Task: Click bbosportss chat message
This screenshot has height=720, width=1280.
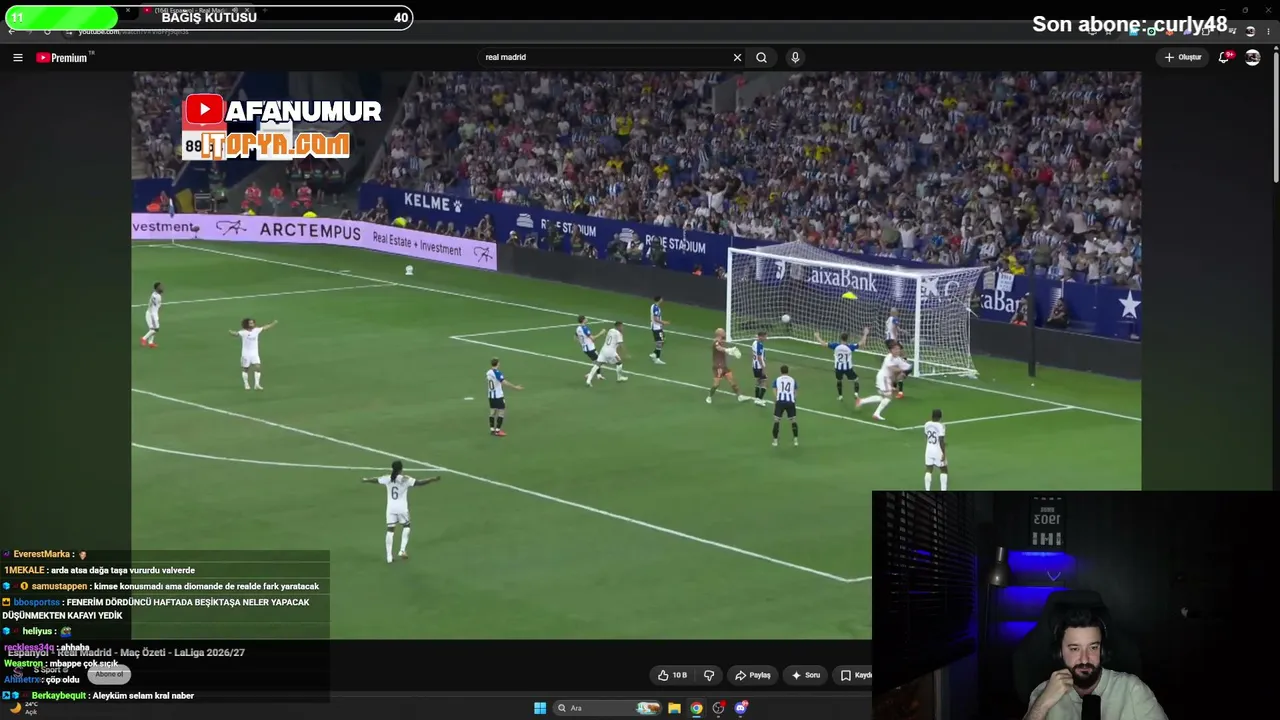Action: click(x=156, y=609)
